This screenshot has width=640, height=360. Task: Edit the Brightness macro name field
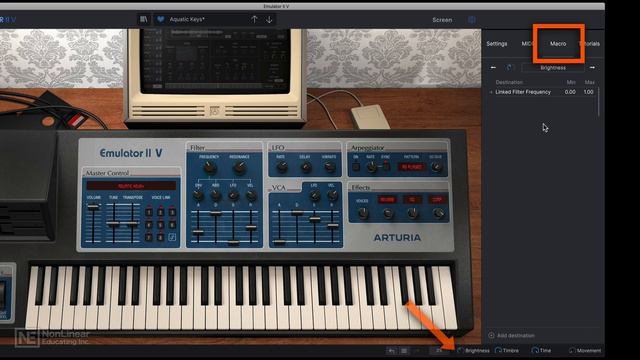pyautogui.click(x=553, y=68)
